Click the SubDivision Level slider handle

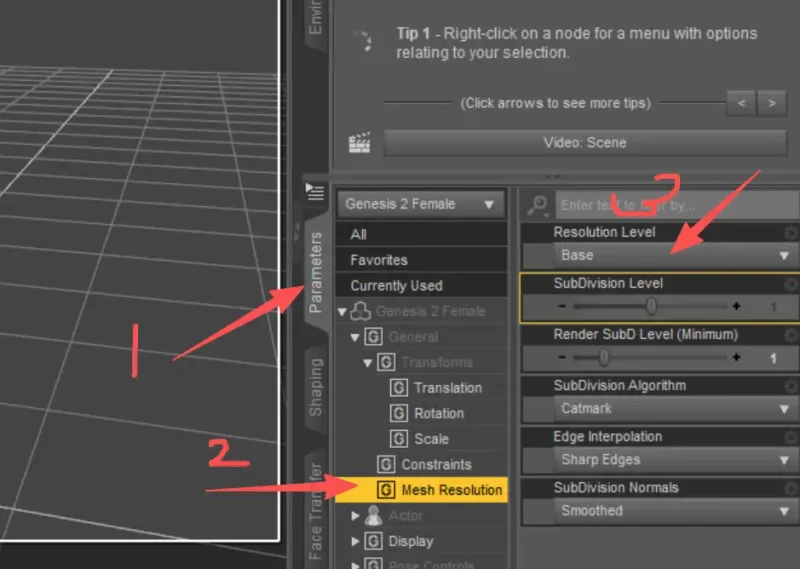click(651, 306)
